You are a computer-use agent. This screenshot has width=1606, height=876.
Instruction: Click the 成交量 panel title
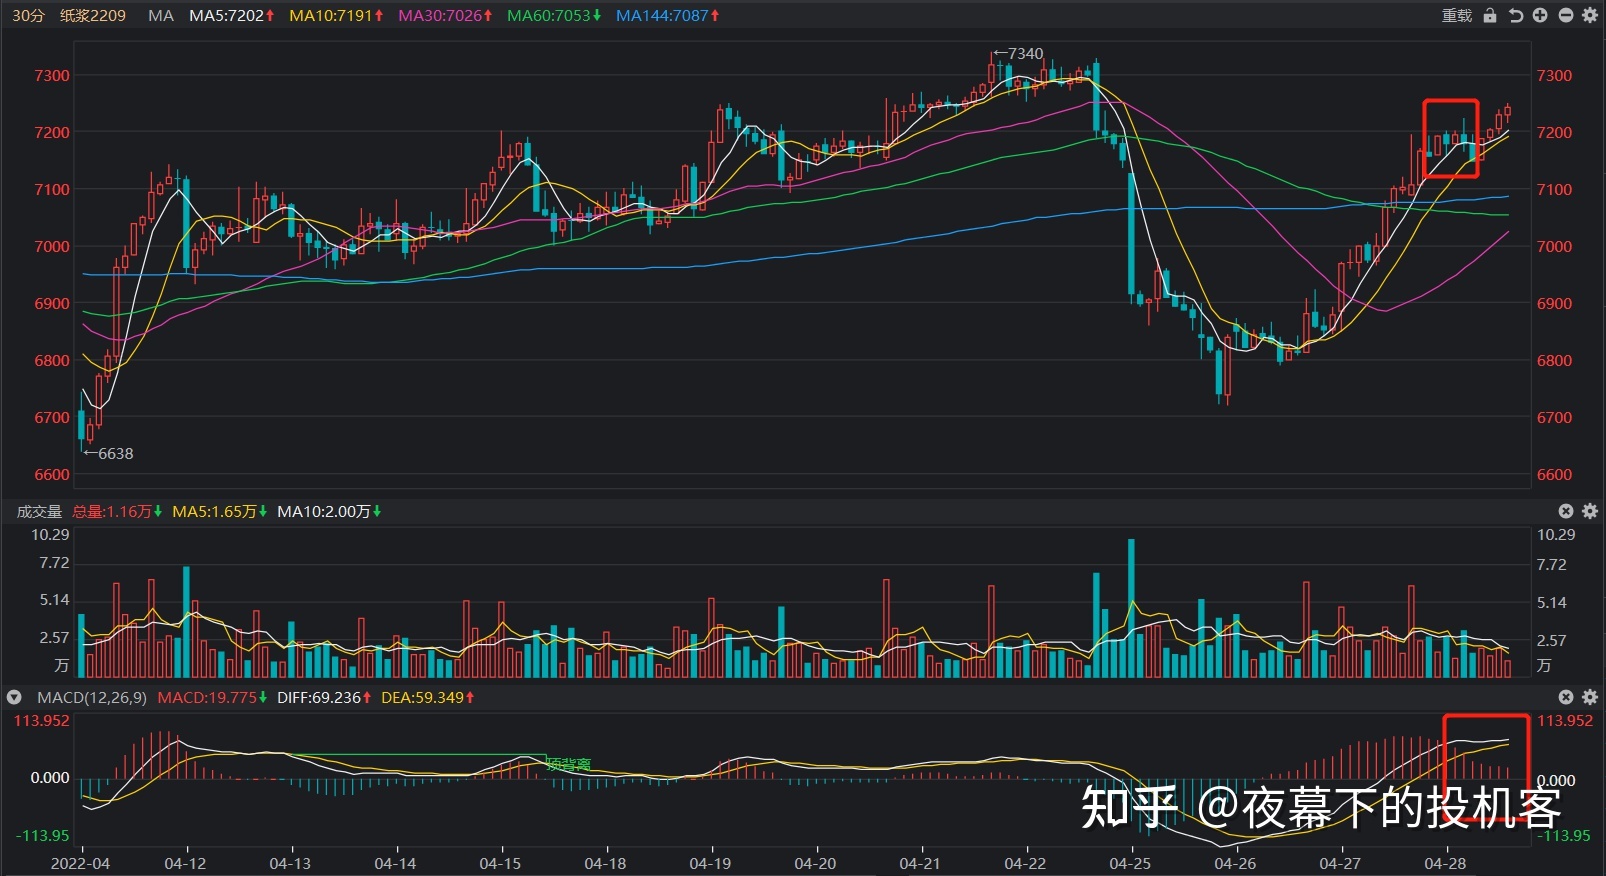click(39, 511)
